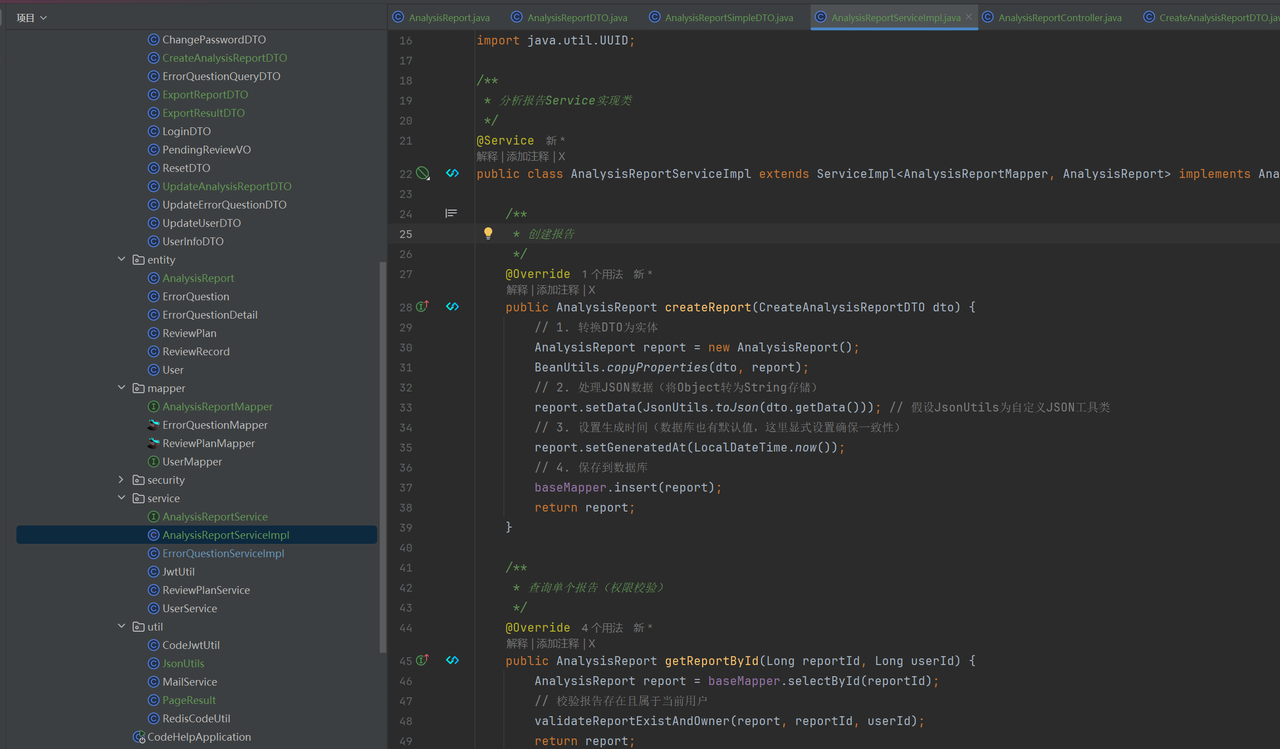The width and height of the screenshot is (1280, 749).
Task: Click the interface icon beside UserMapper
Action: click(x=153, y=462)
